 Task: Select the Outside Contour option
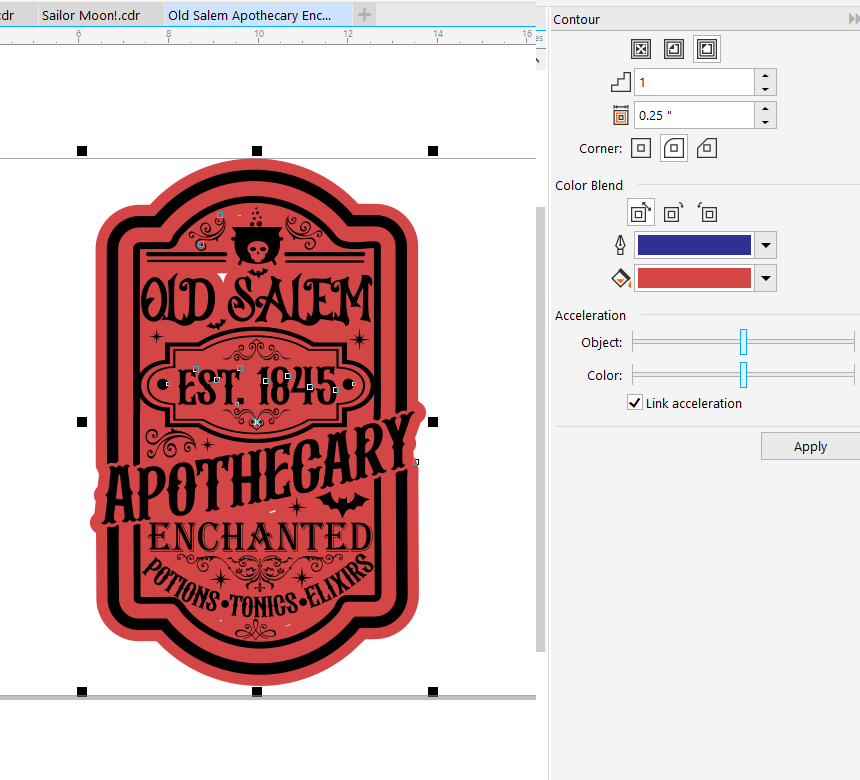(707, 48)
